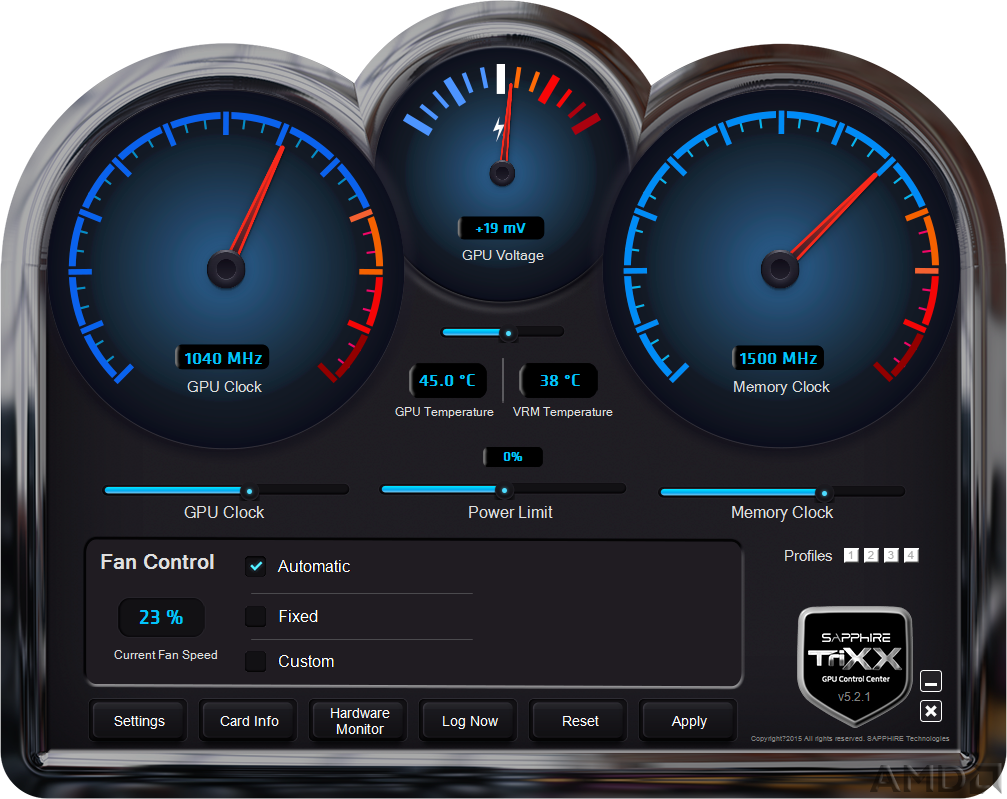Click the v5.2.1 version text
The image size is (1007, 799).
pyautogui.click(x=854, y=697)
